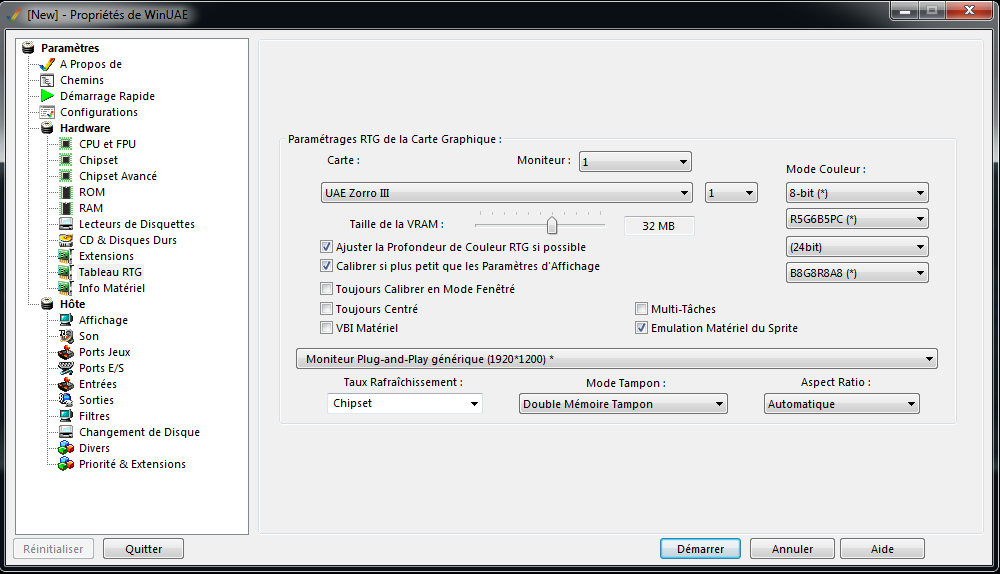Click the RAM icon
1000x574 pixels.
(66, 208)
